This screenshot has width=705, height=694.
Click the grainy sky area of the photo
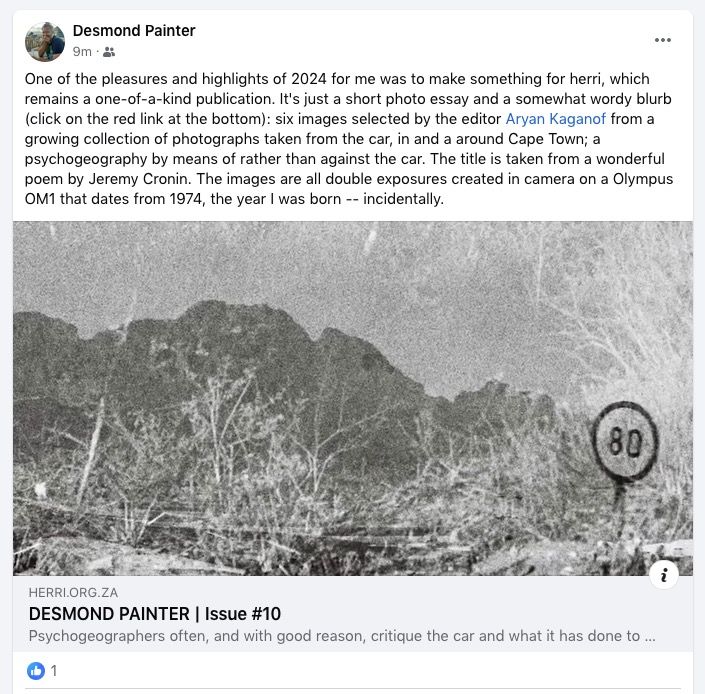315,265
